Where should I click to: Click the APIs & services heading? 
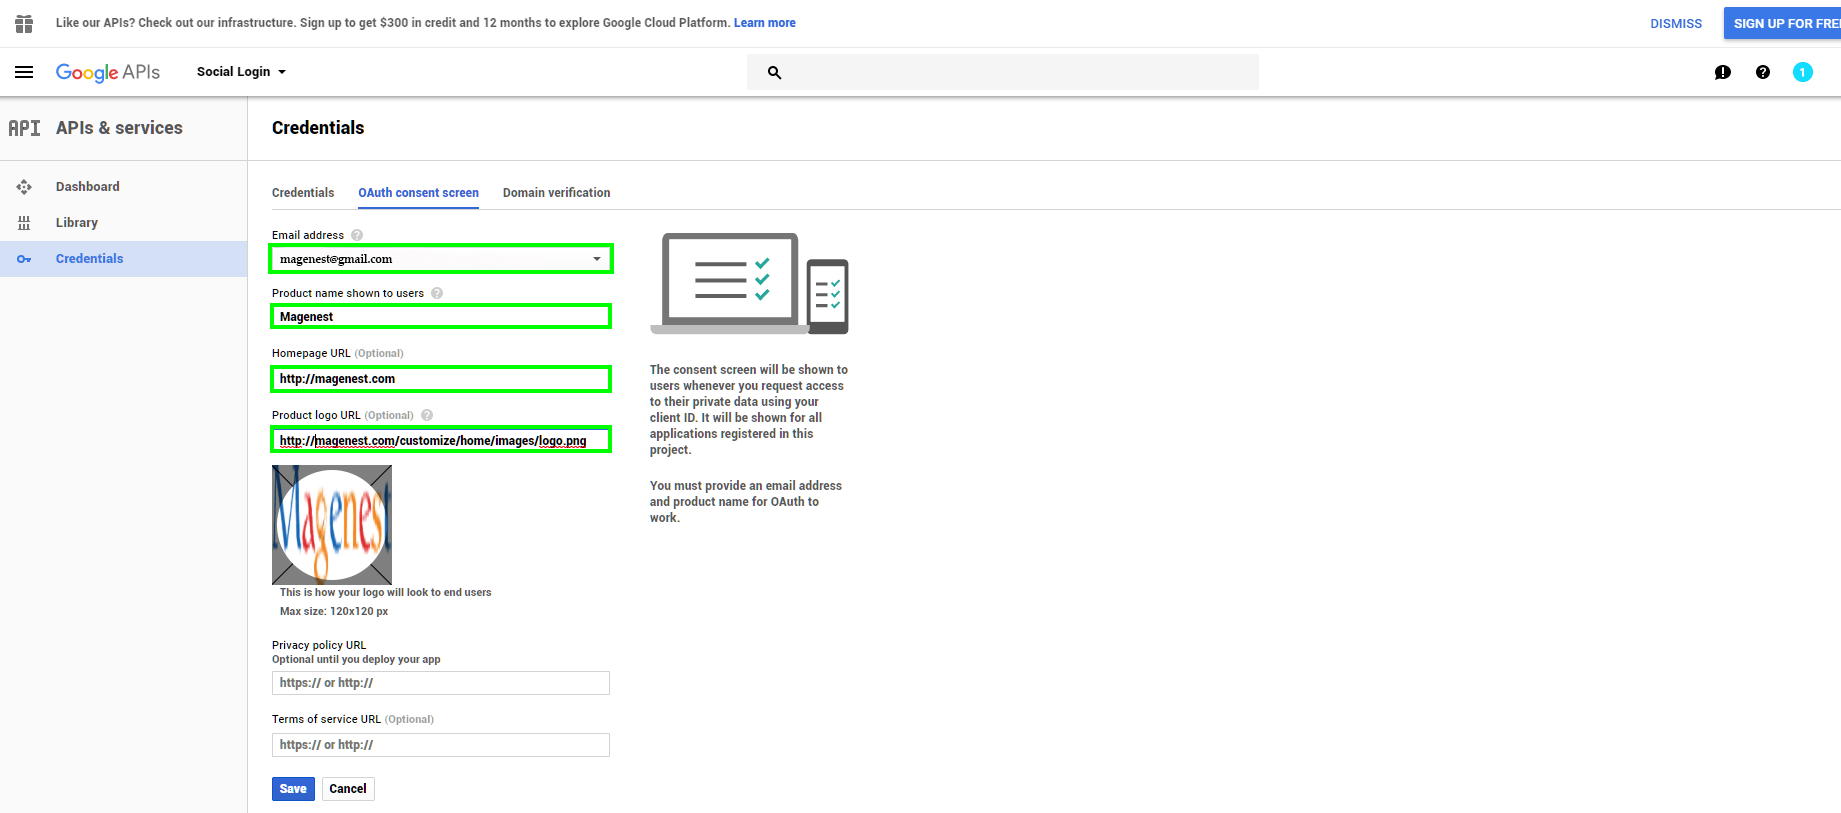tap(119, 128)
